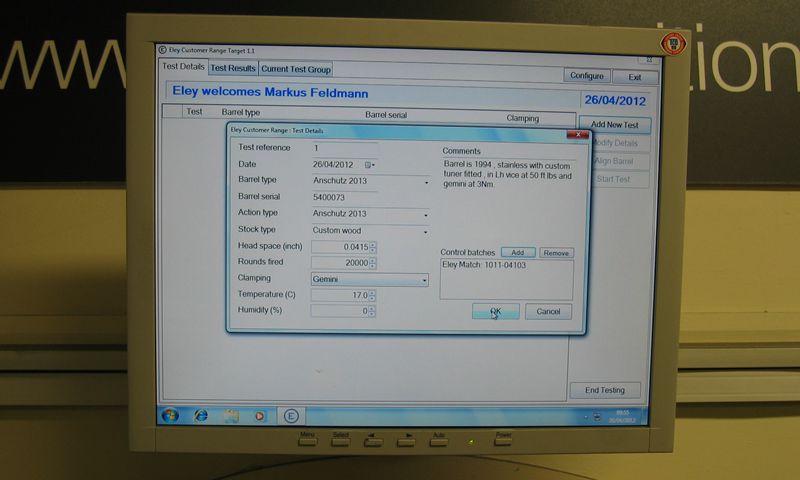Screen dimensions: 800x480
Task: Close the Test Details dialog
Action: 578,135
